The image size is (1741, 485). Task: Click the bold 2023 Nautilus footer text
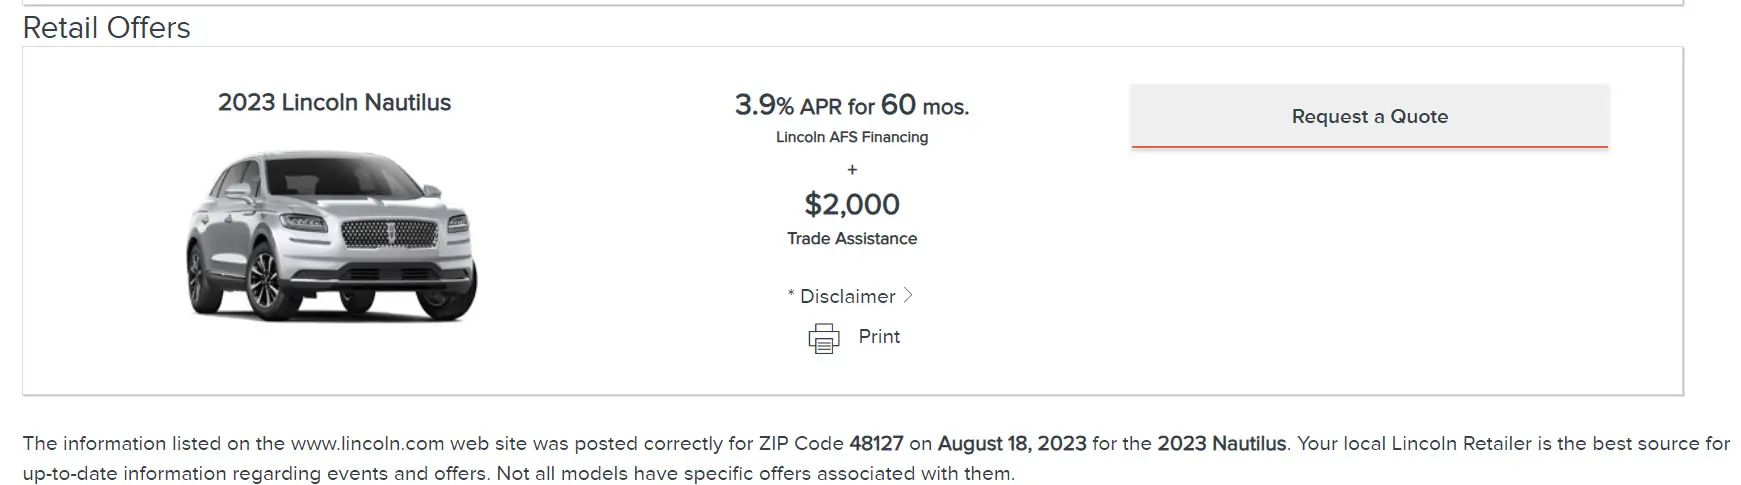tap(1222, 443)
